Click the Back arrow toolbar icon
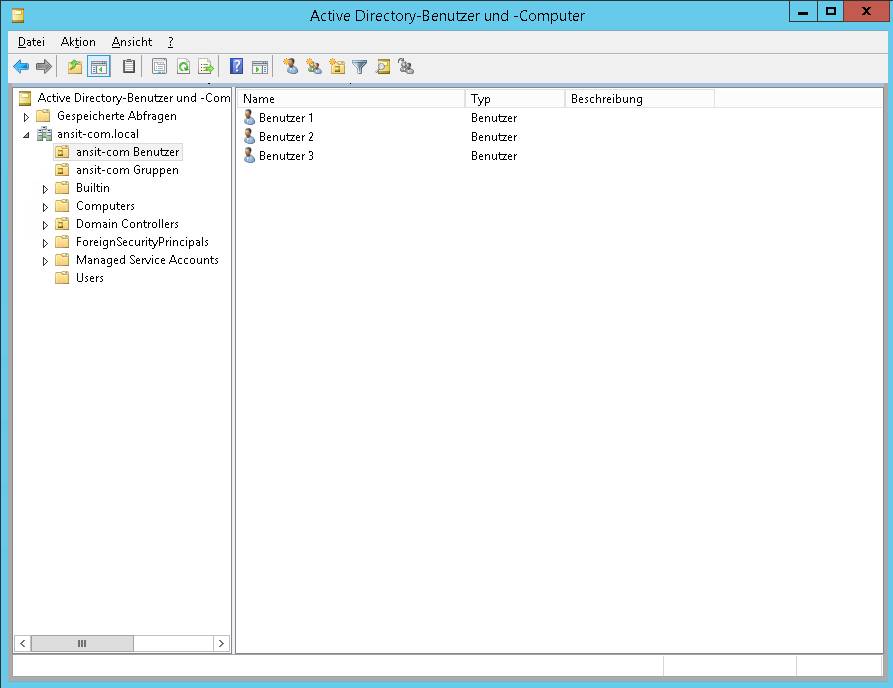893x688 pixels. coord(21,67)
